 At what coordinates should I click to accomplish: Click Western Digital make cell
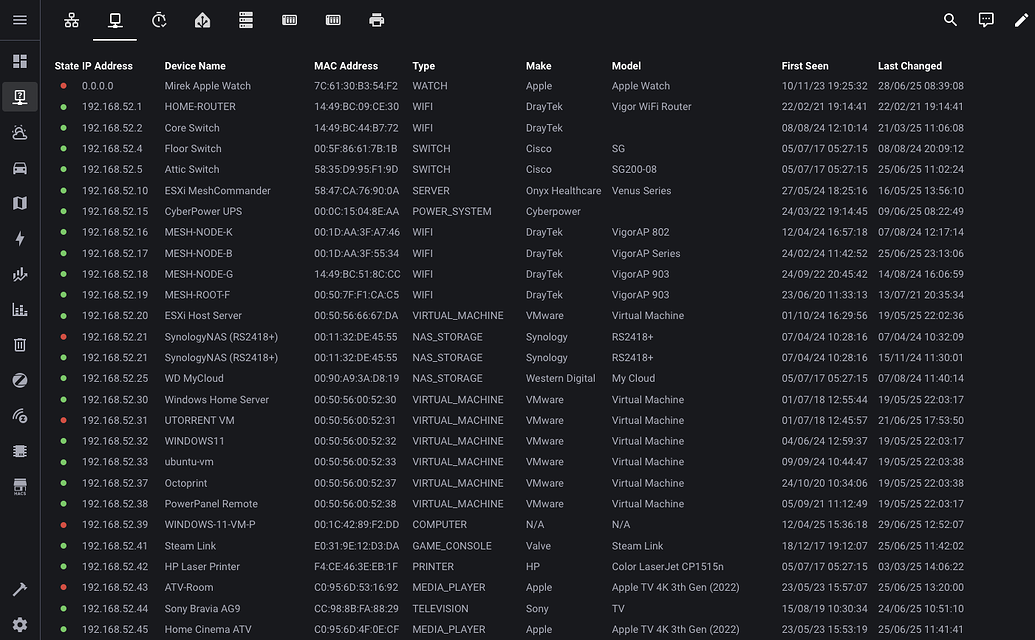point(560,378)
